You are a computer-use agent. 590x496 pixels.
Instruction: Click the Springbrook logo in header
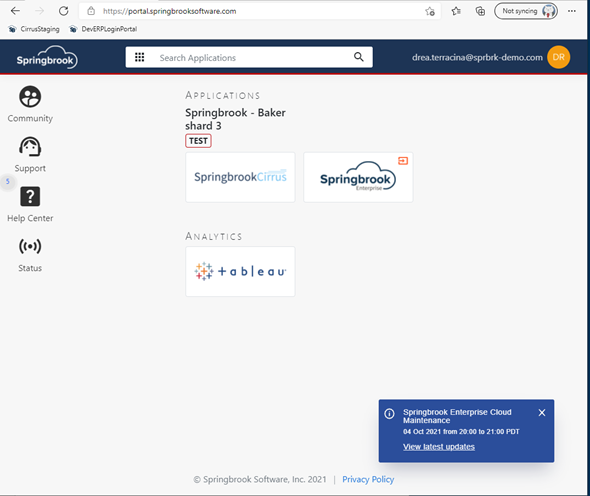click(x=47, y=58)
